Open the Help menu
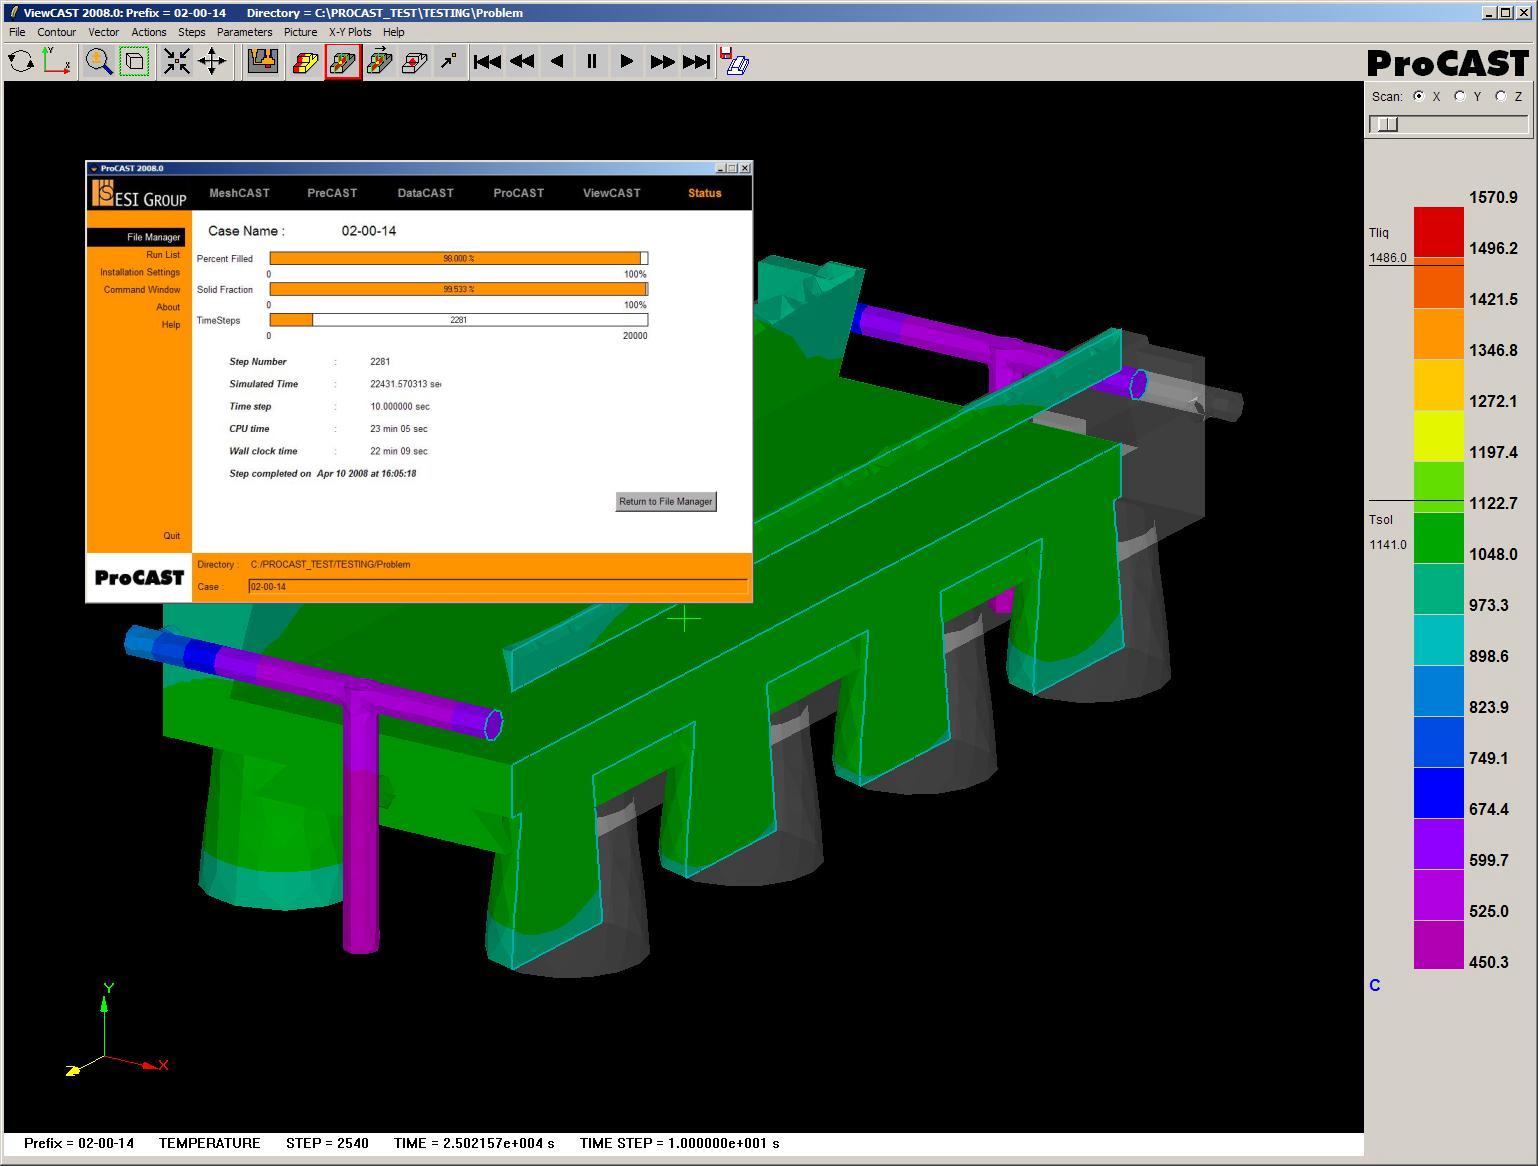This screenshot has width=1538, height=1166. click(394, 32)
